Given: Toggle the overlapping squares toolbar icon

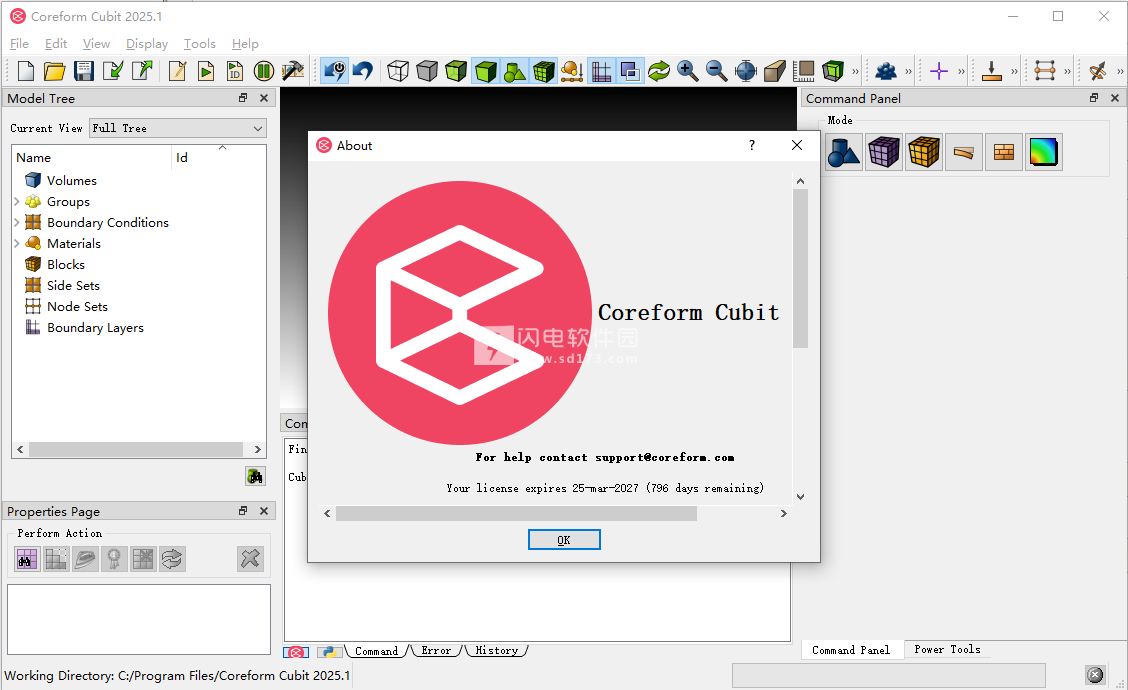Looking at the screenshot, I should (x=630, y=71).
